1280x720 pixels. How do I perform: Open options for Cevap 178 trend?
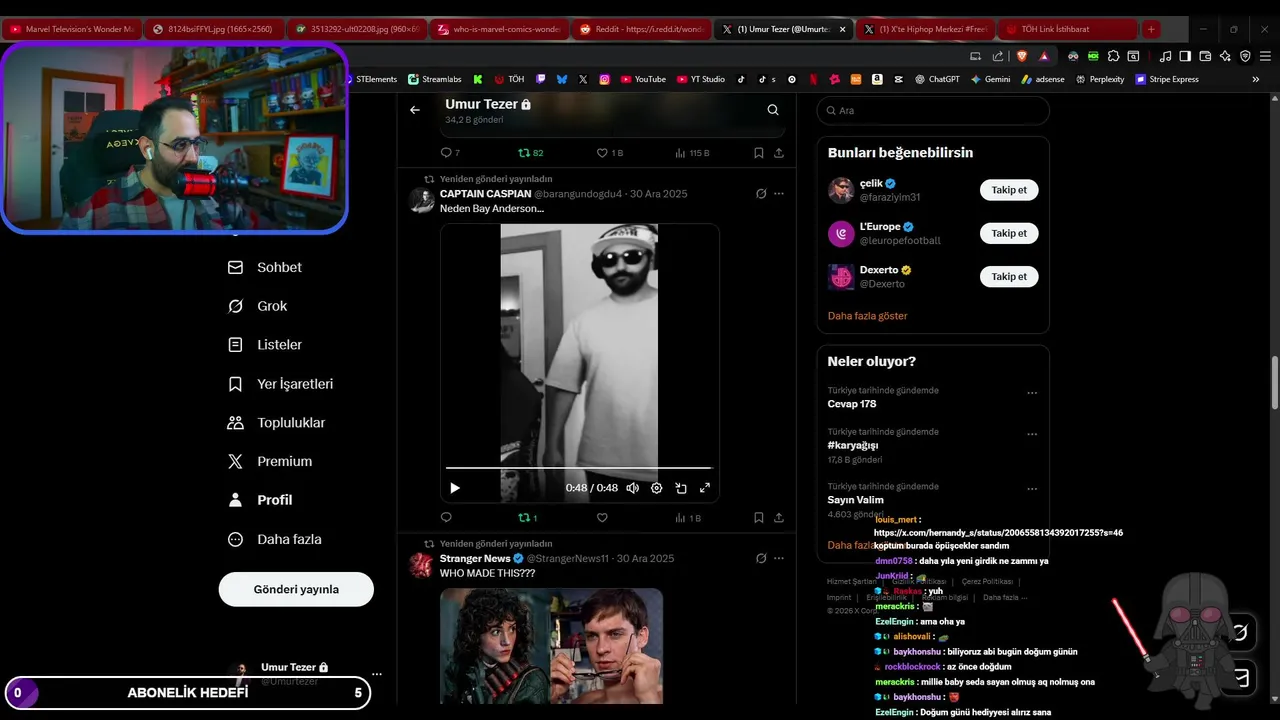pos(1032,393)
